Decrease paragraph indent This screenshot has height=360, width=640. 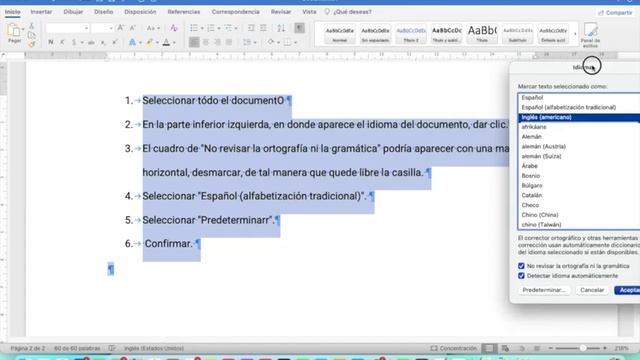tap(251, 28)
